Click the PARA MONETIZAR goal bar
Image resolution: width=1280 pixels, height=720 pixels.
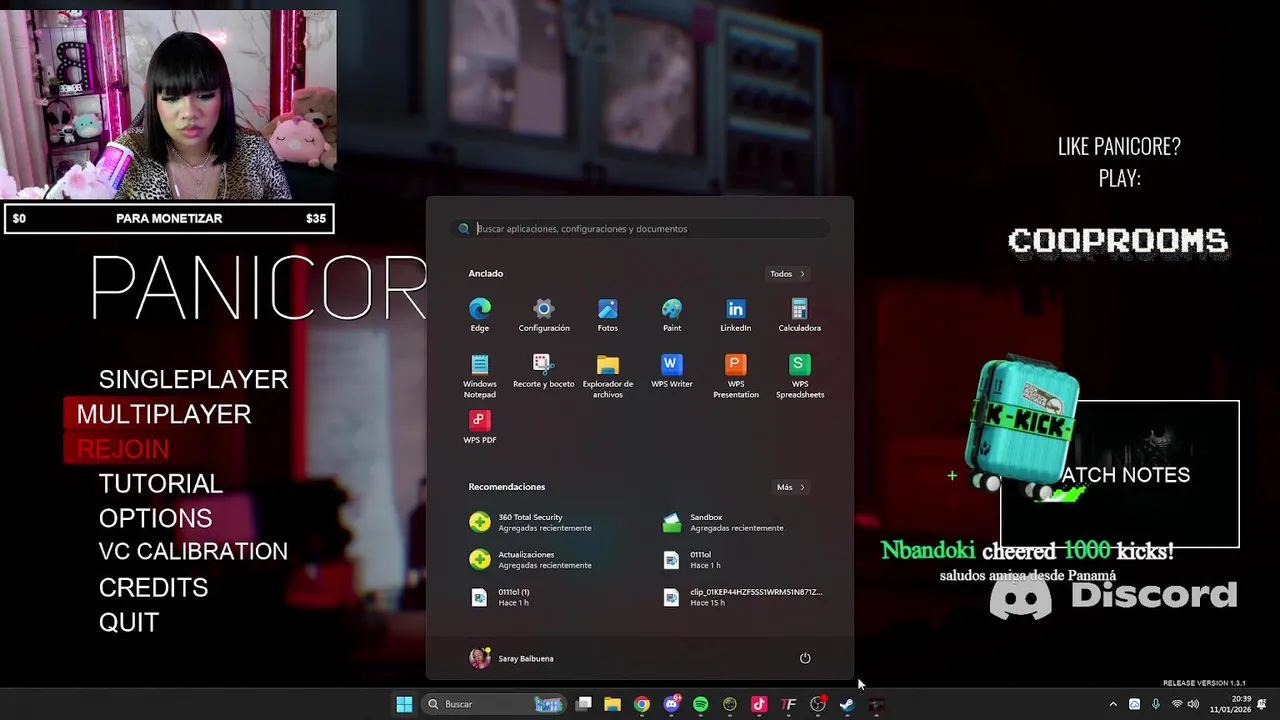[169, 218]
